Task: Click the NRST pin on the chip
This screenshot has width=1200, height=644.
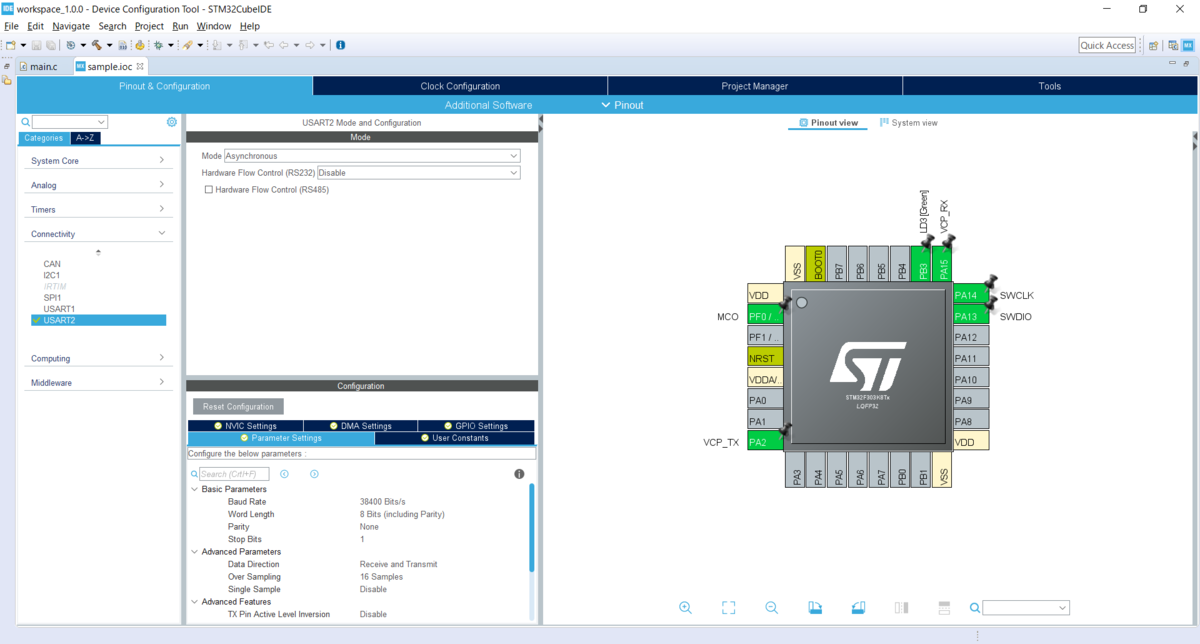Action: [x=765, y=358]
